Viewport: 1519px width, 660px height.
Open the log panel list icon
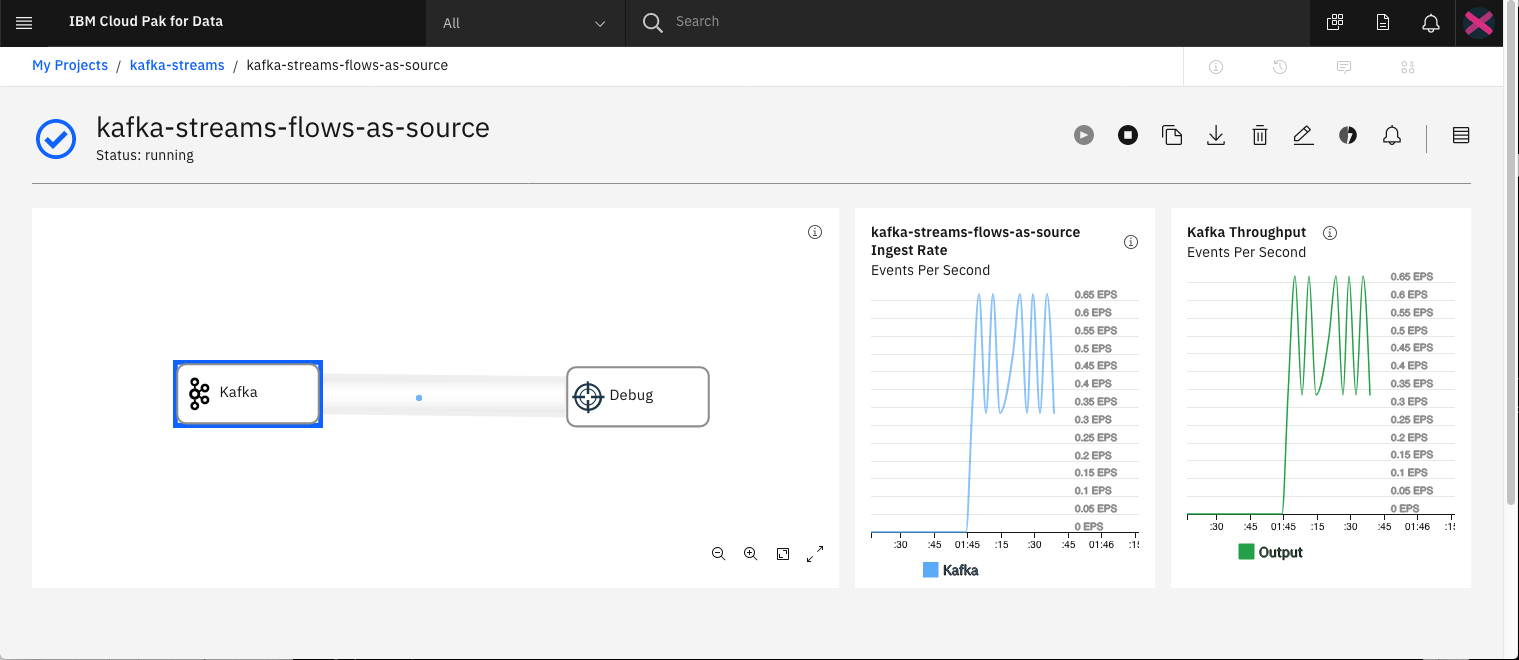coord(1461,135)
